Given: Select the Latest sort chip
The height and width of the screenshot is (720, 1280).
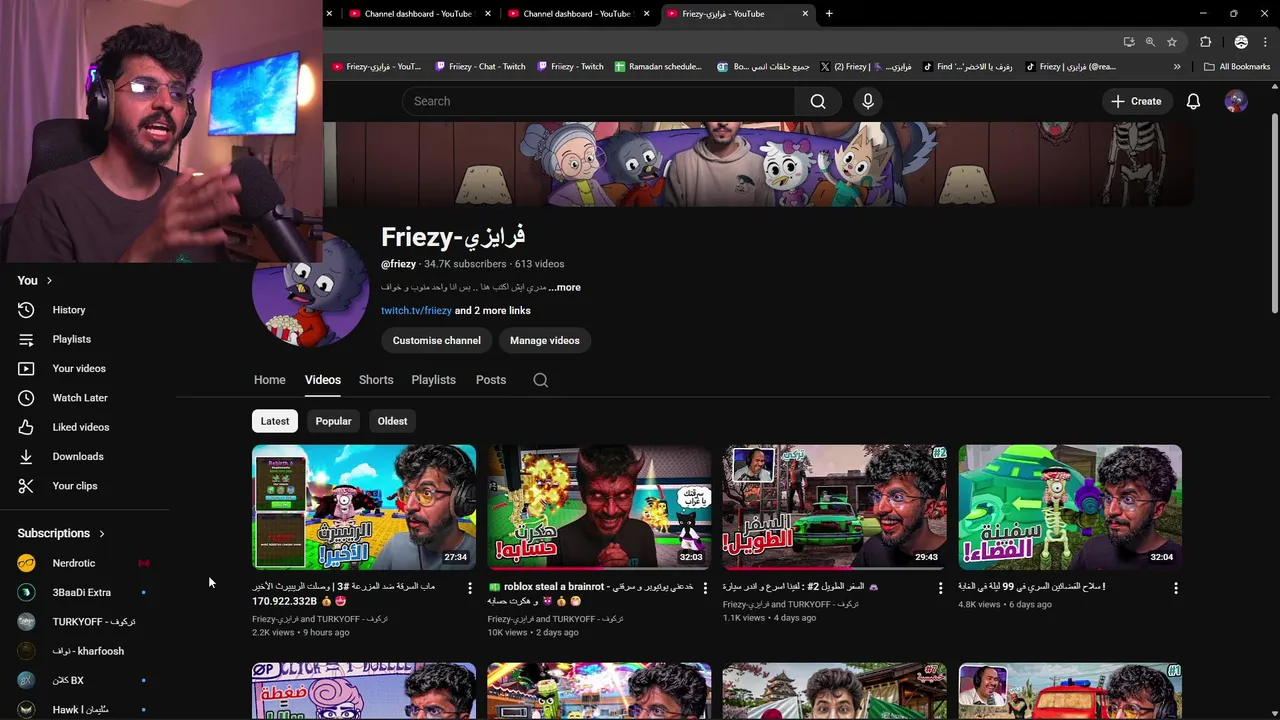Looking at the screenshot, I should (x=275, y=421).
